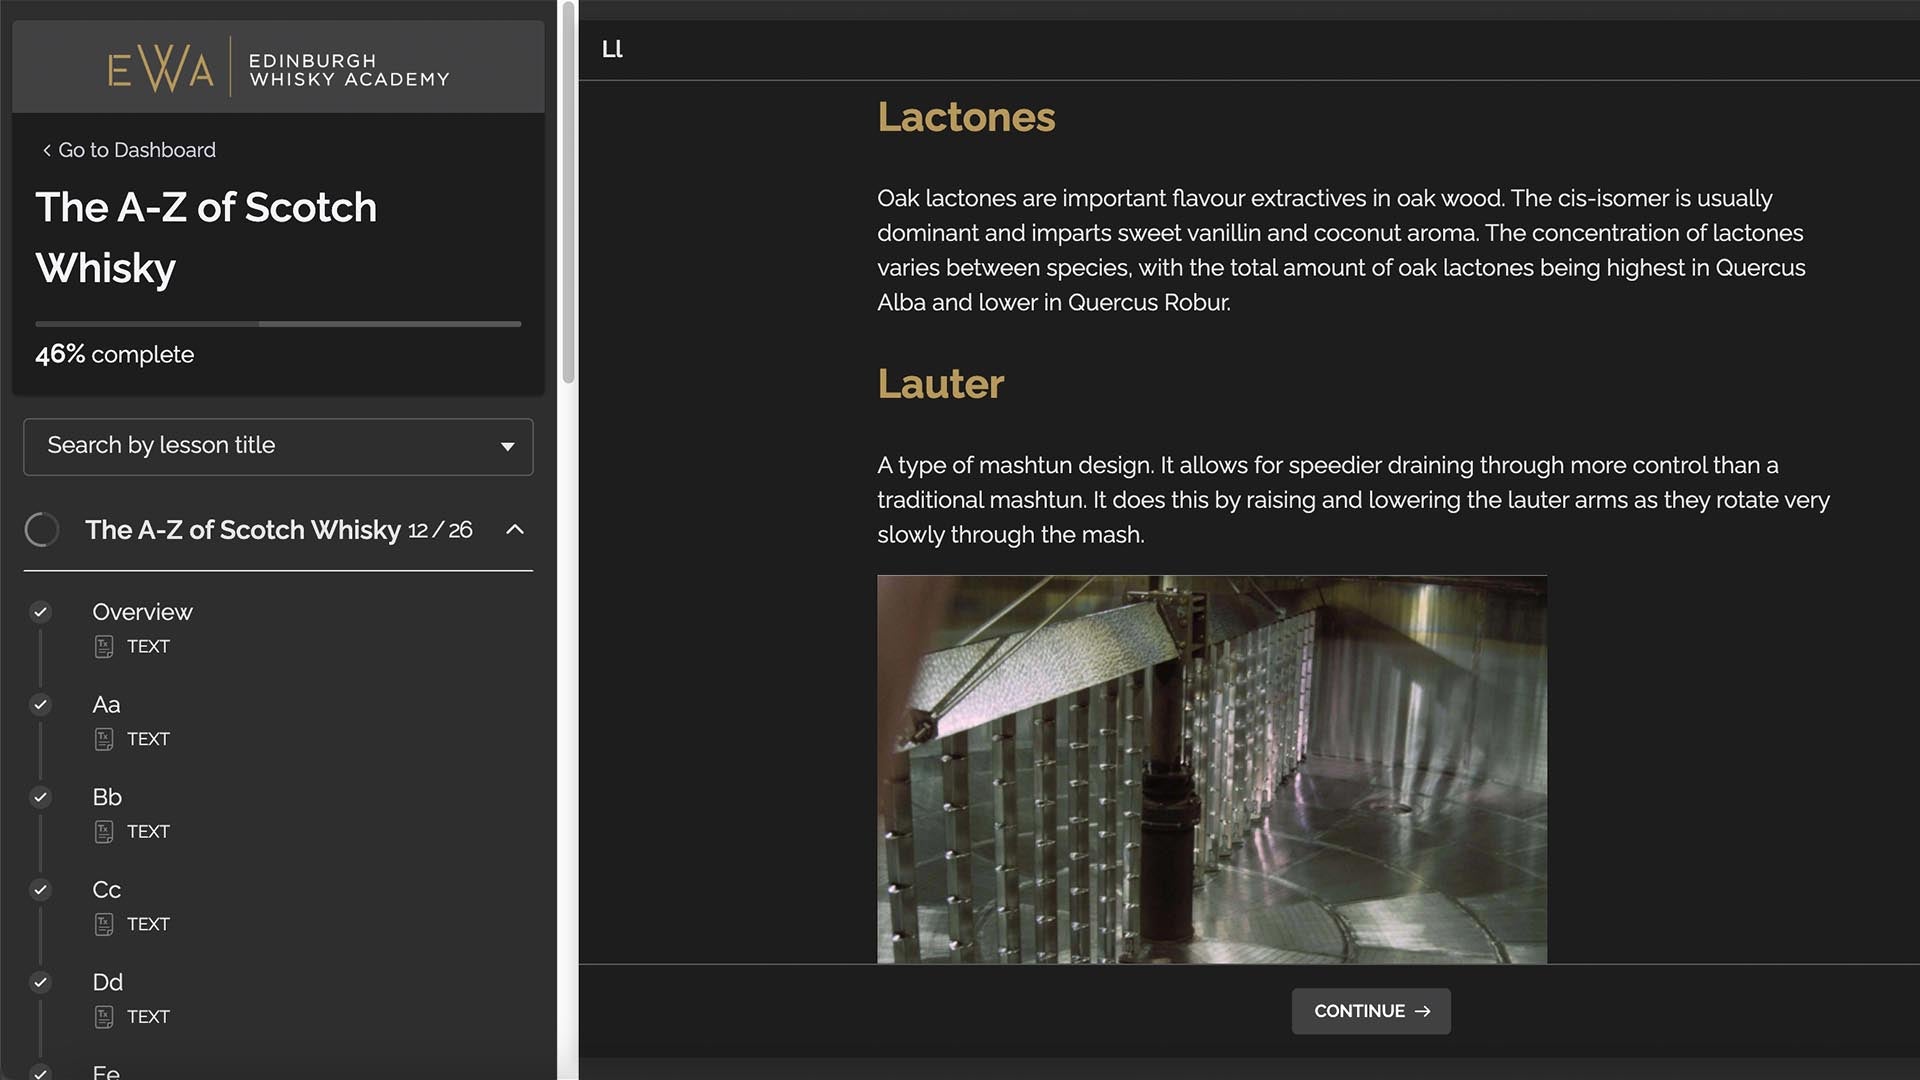Open the Aa lesson
Viewport: 1920px width, 1080px height.
pos(106,704)
